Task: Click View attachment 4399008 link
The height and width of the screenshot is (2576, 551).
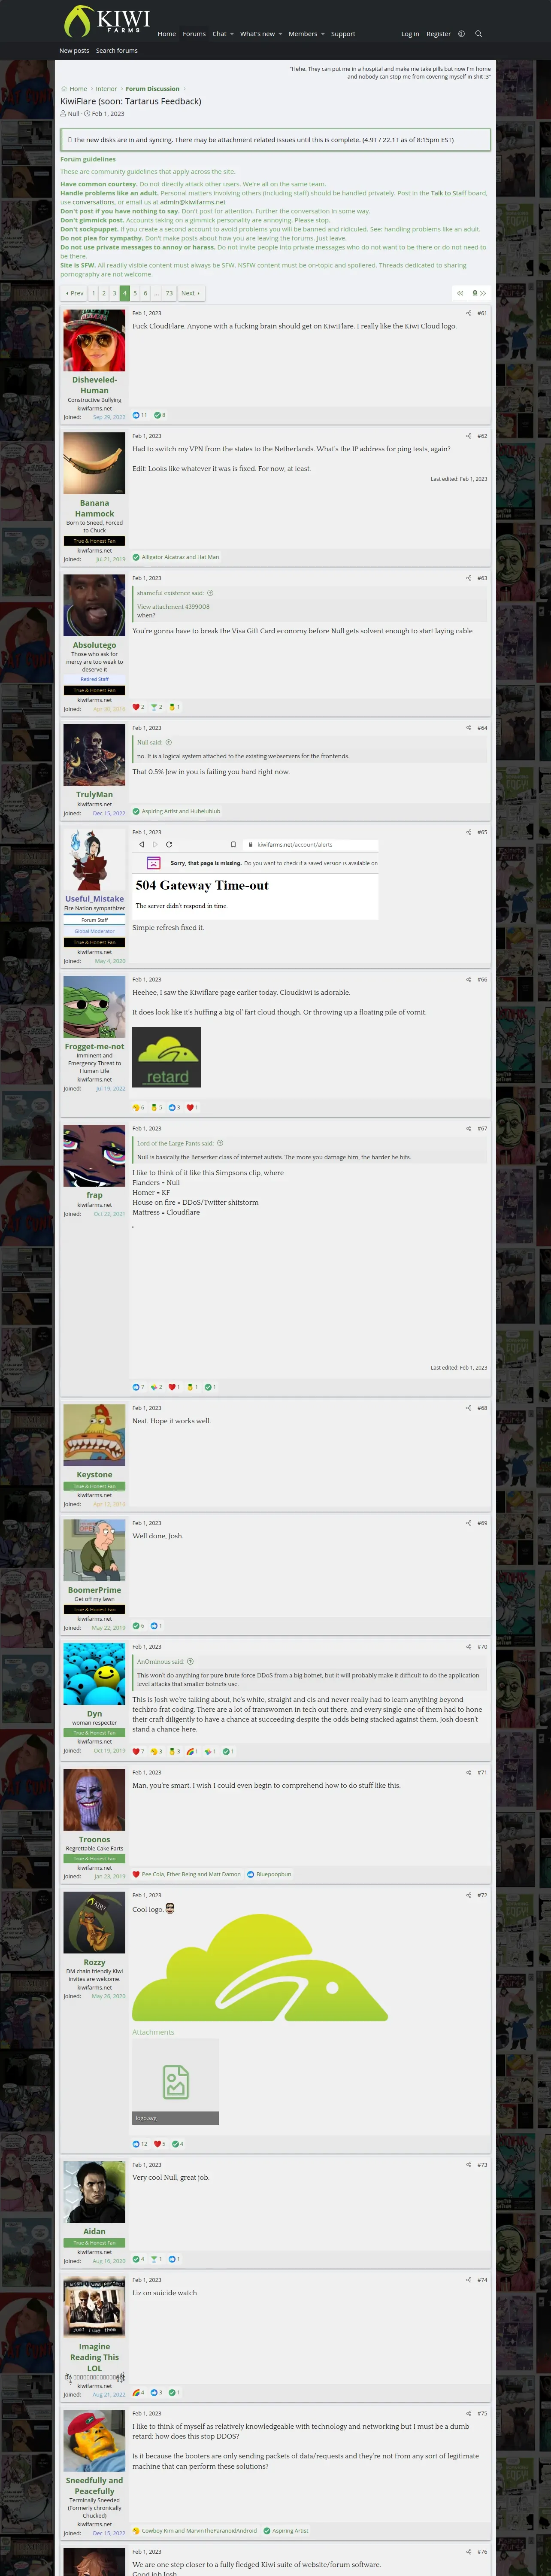Action: [x=173, y=607]
